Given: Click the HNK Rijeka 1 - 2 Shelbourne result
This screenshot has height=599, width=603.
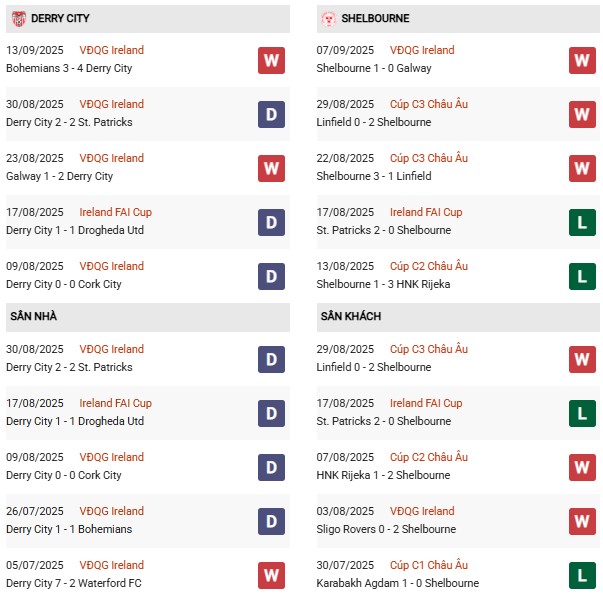Looking at the screenshot, I should point(383,475).
